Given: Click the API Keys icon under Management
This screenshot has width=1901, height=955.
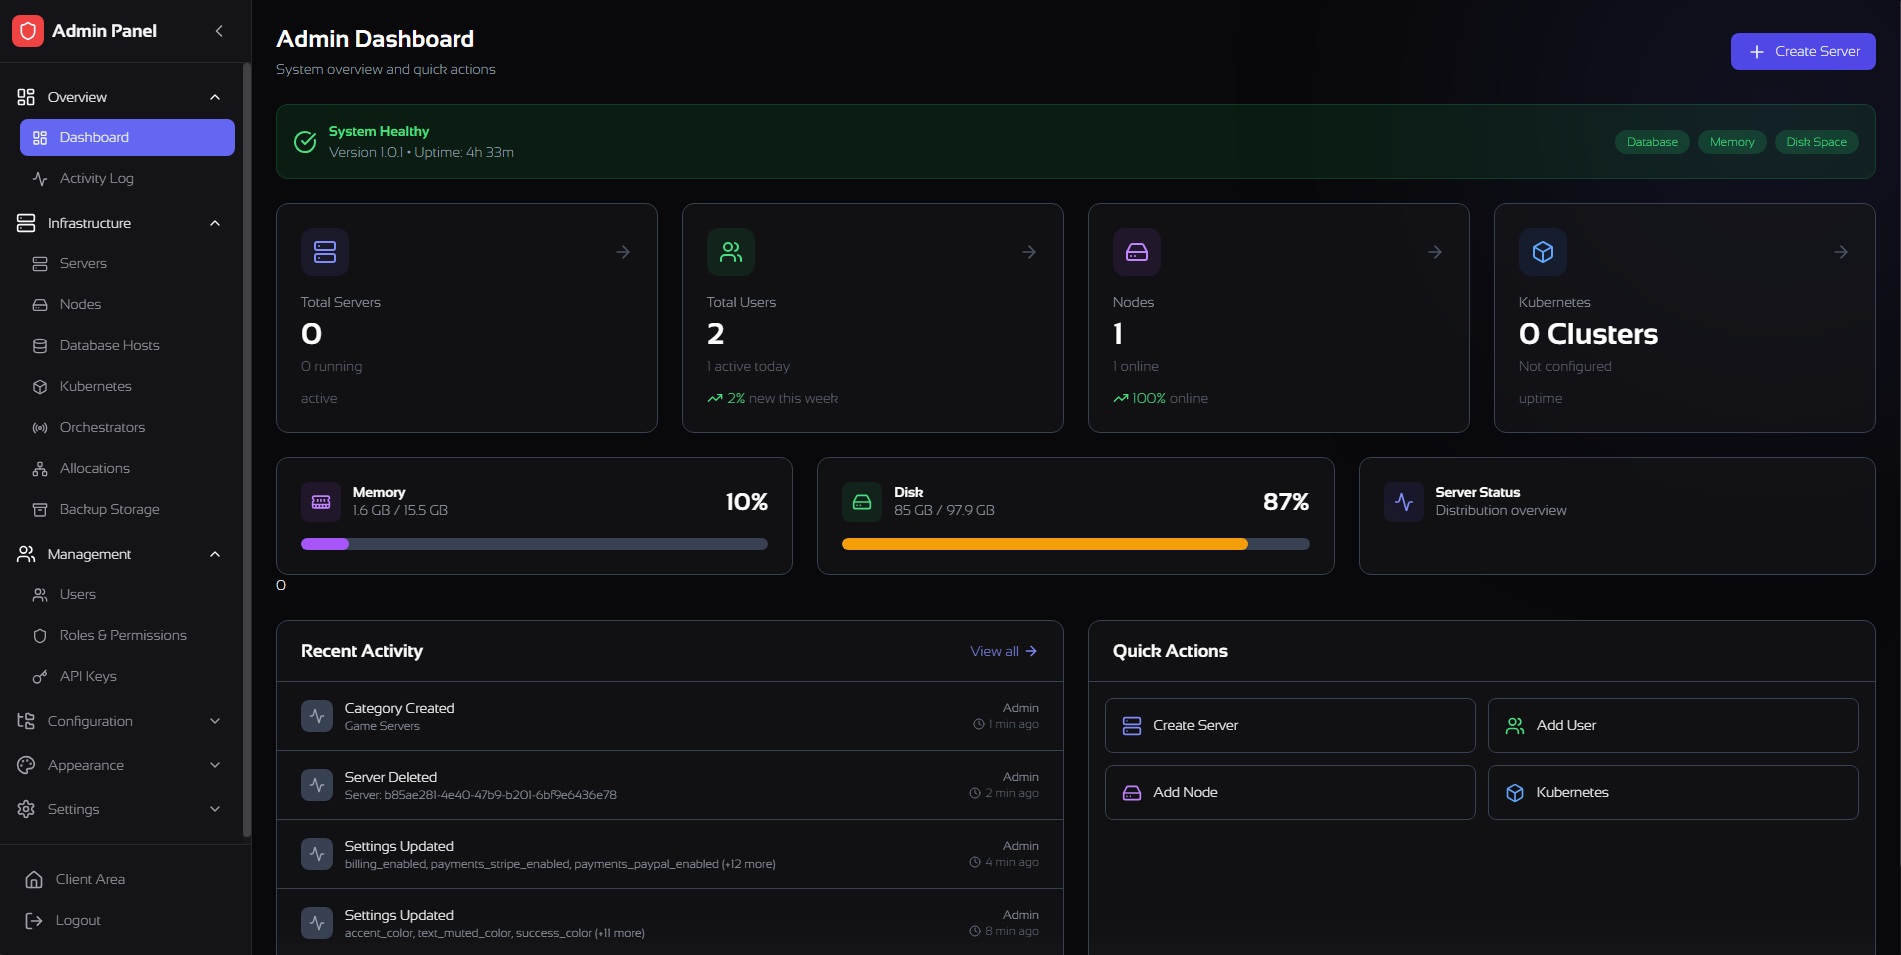Looking at the screenshot, I should coord(39,676).
